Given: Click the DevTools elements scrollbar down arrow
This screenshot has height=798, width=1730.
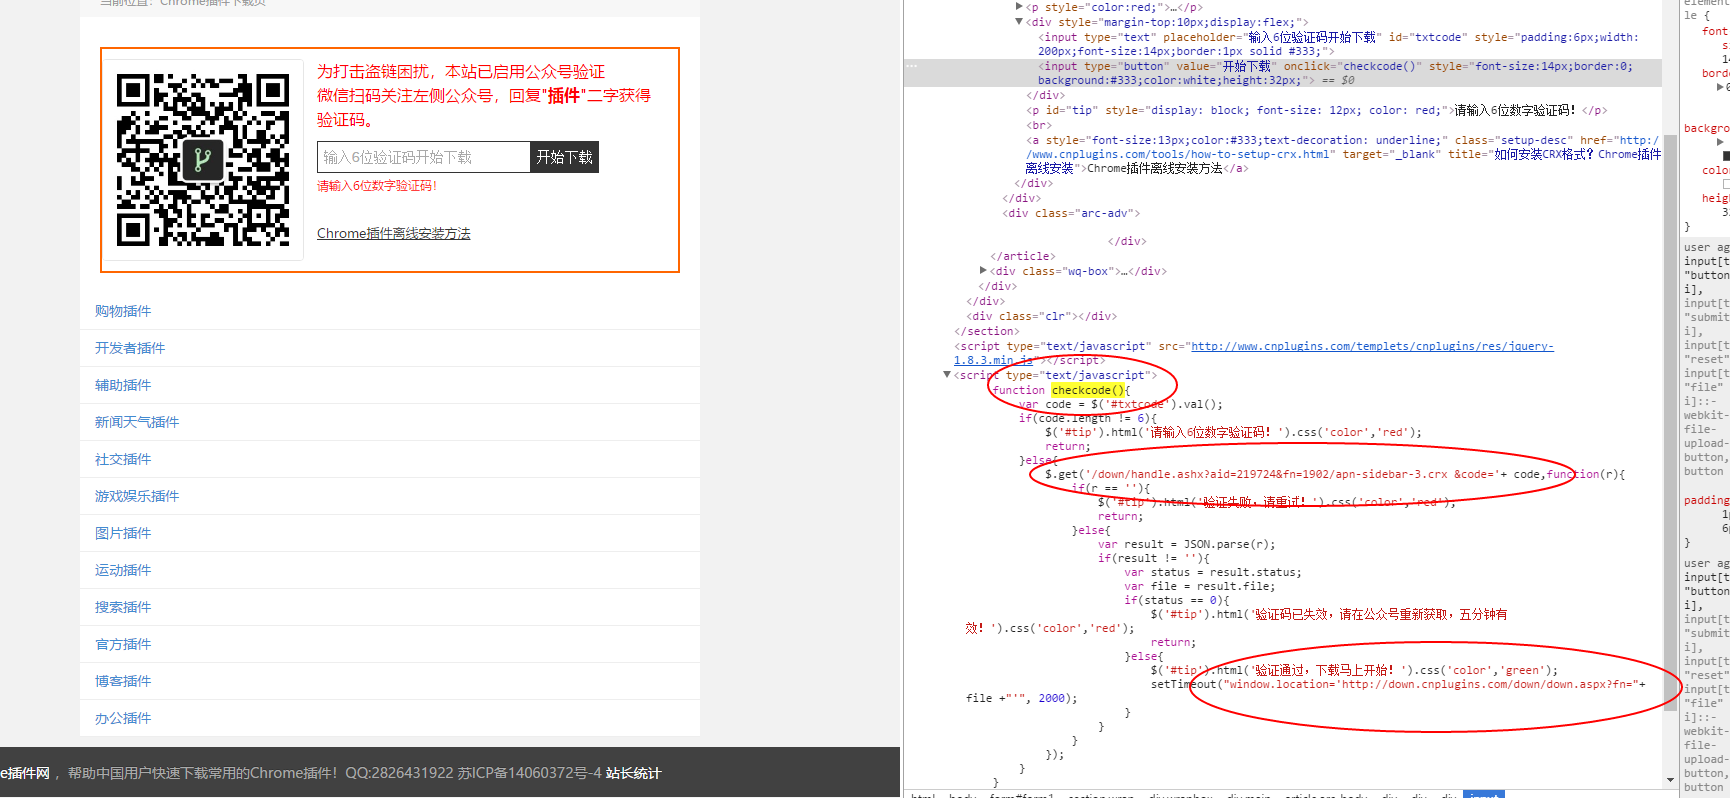Looking at the screenshot, I should pos(1670,780).
